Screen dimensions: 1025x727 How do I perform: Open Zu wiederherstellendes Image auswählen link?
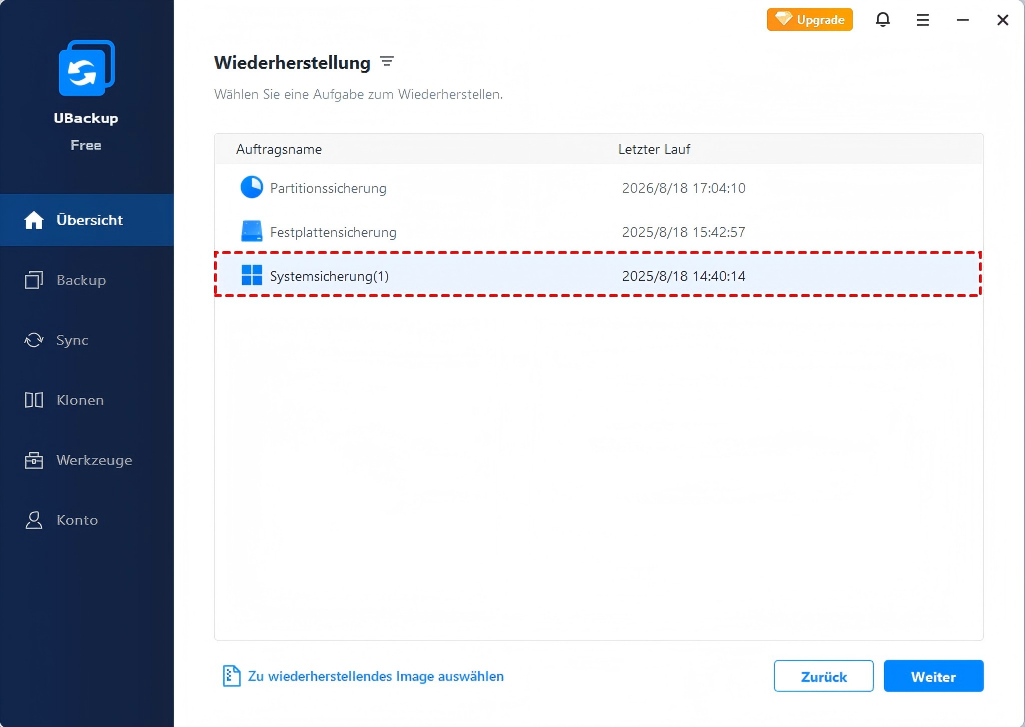[x=375, y=676]
